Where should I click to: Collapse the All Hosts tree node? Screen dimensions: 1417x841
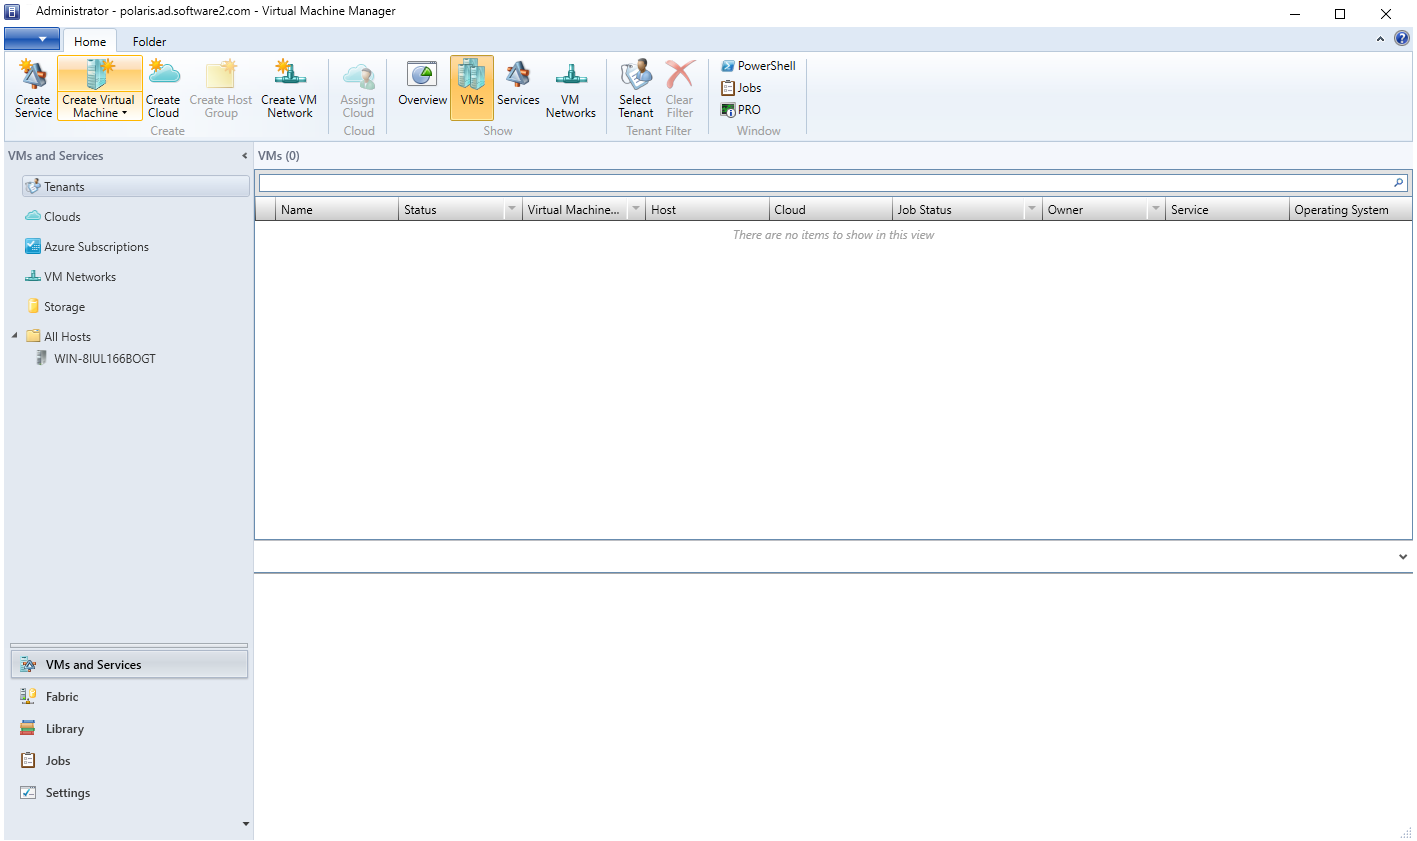[x=15, y=336]
